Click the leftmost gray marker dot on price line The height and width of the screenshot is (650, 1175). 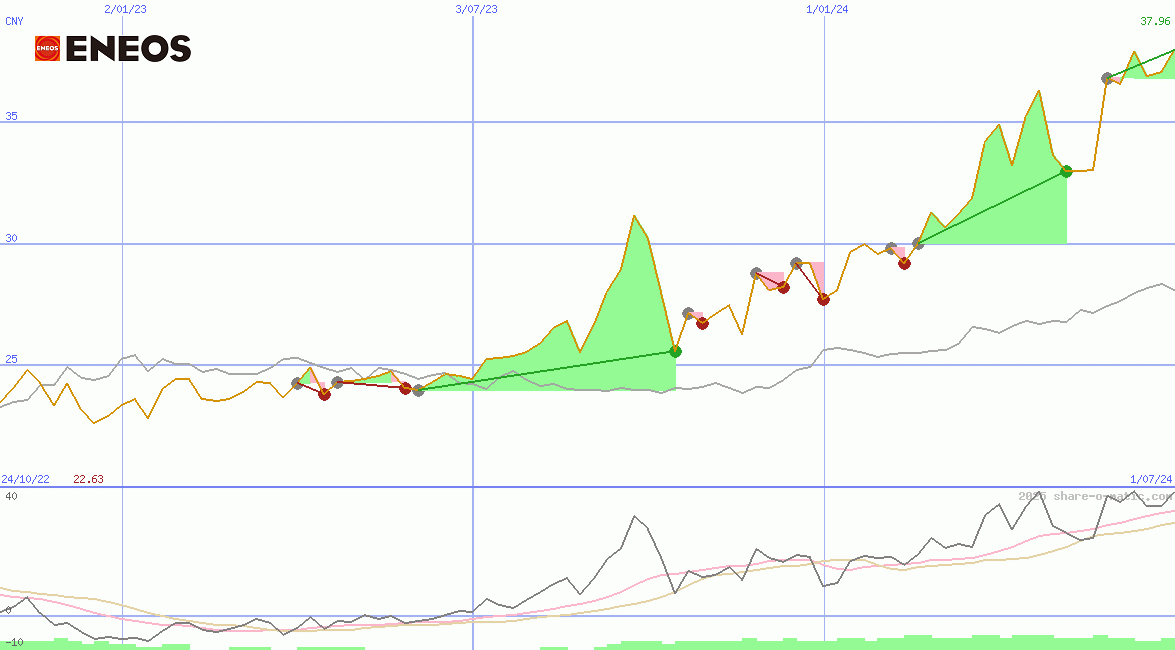pos(297,383)
